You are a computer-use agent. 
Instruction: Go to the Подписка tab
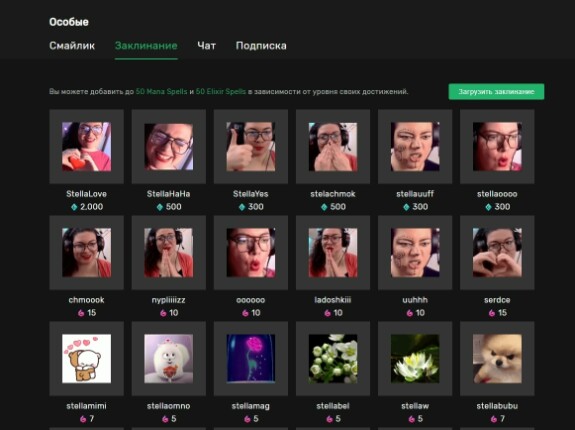pos(261,46)
